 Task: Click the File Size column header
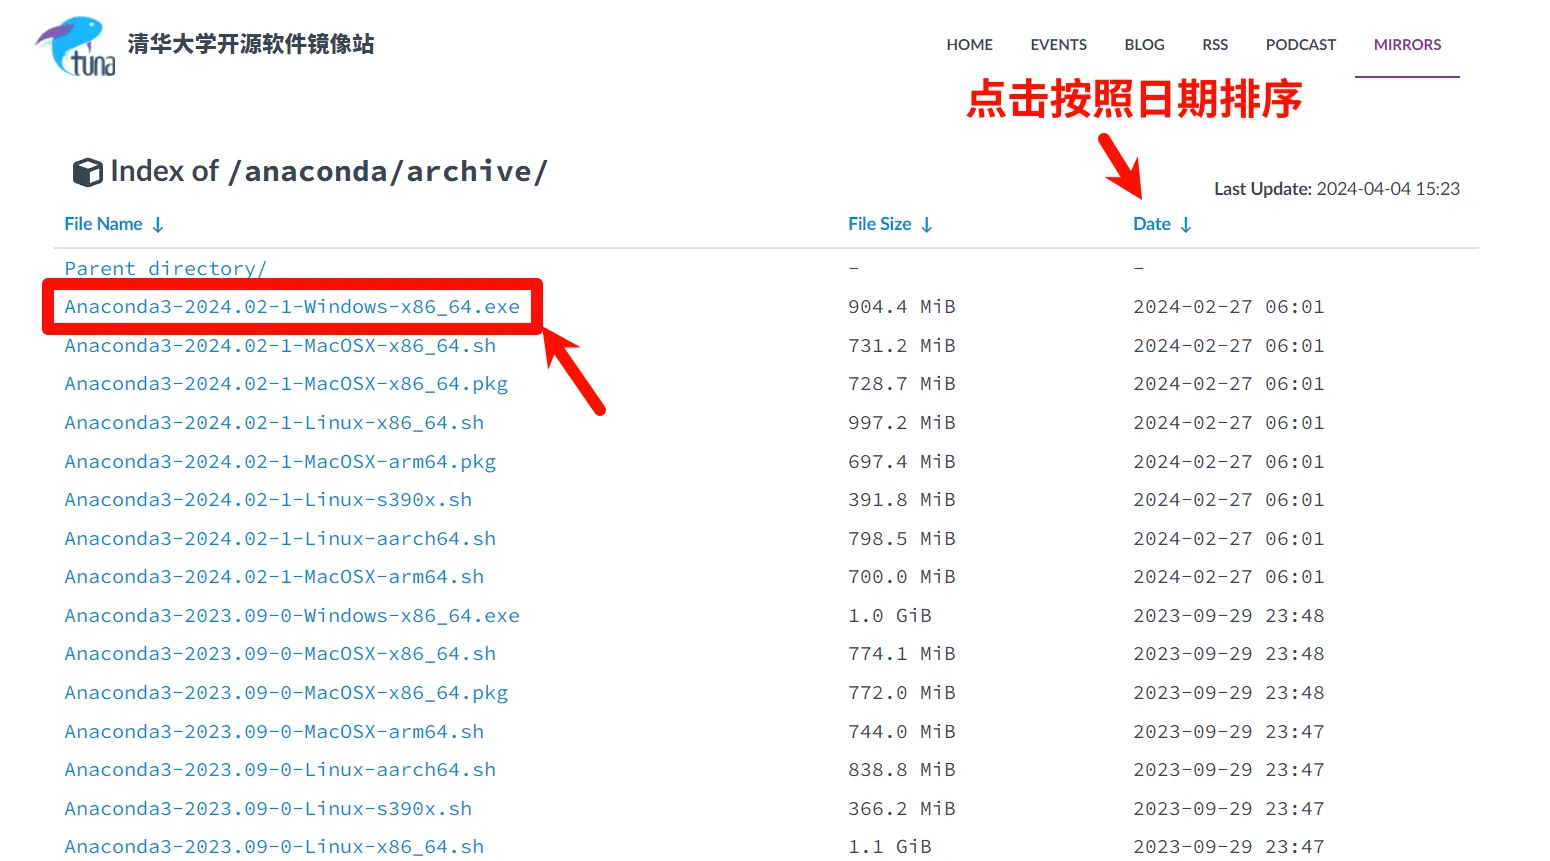[x=880, y=224]
